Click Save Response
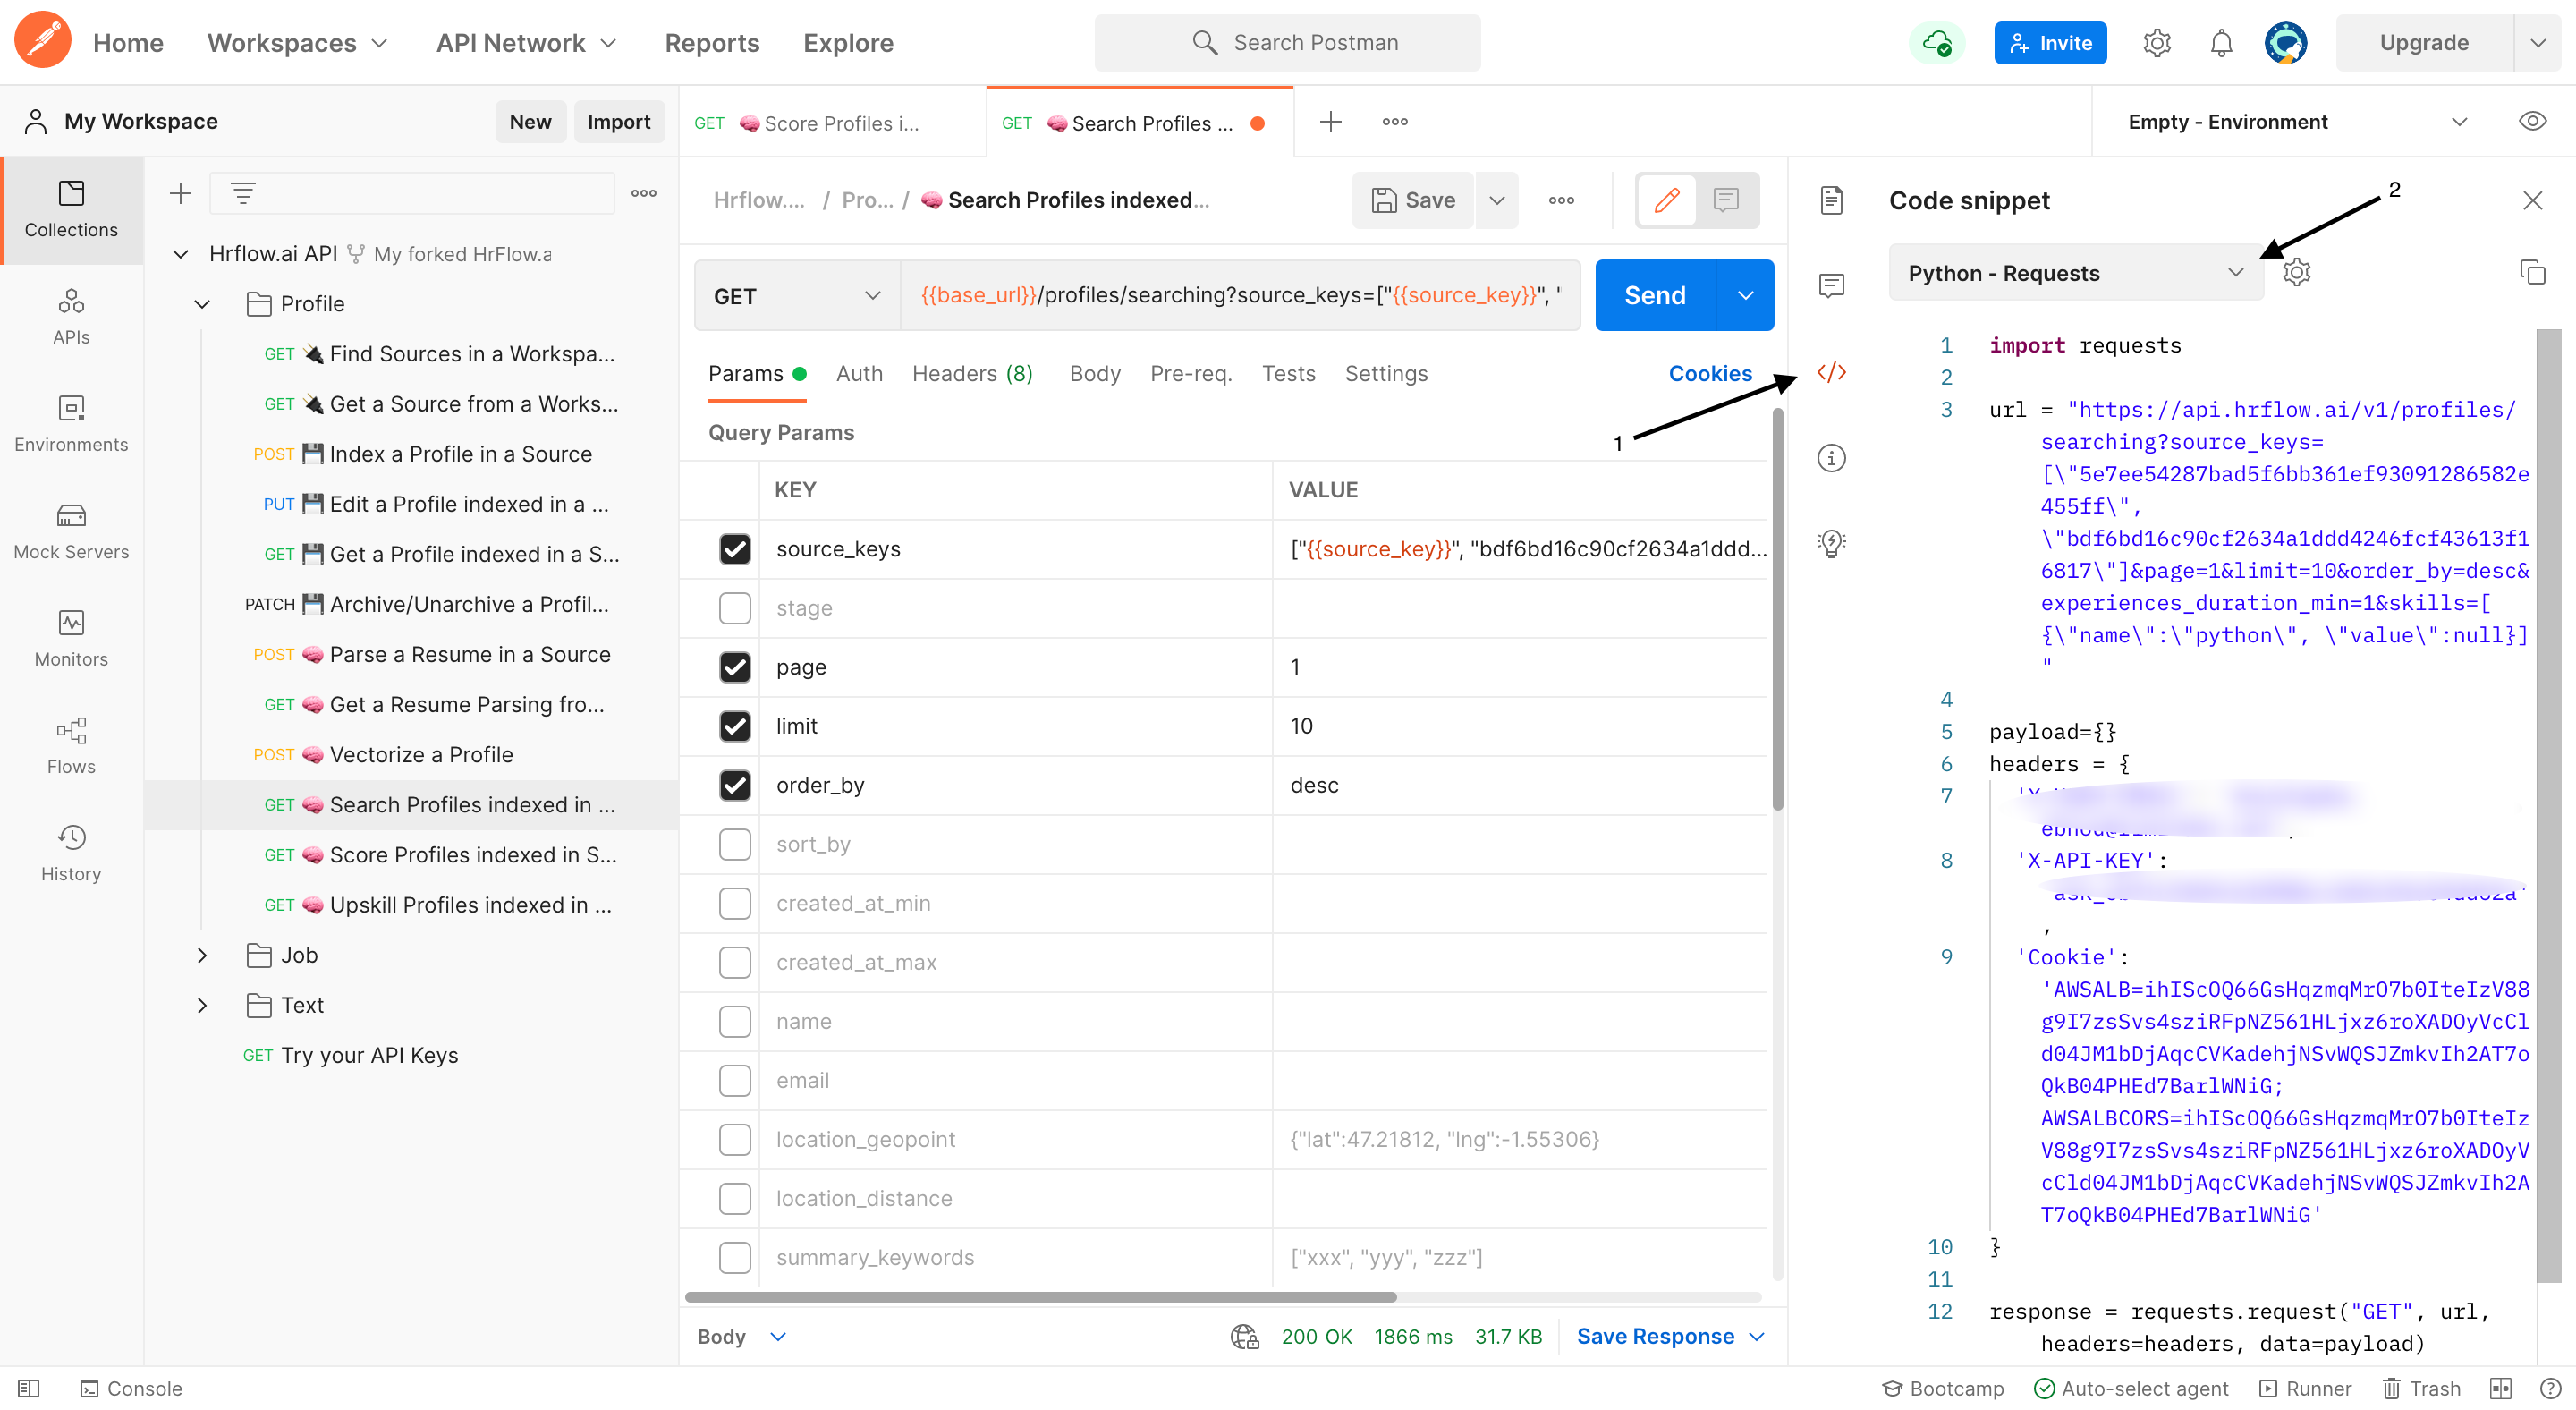 click(1655, 1336)
